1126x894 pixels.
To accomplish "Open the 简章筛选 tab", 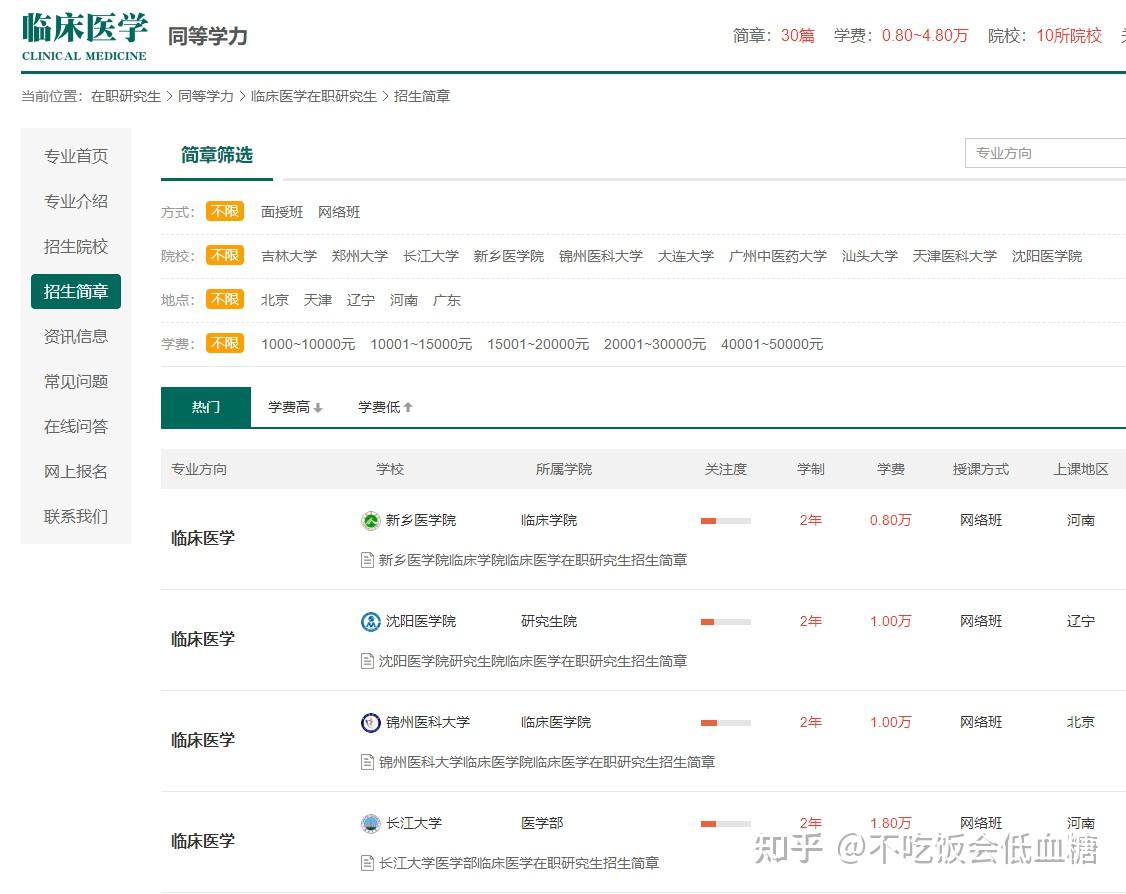I will tap(217, 155).
